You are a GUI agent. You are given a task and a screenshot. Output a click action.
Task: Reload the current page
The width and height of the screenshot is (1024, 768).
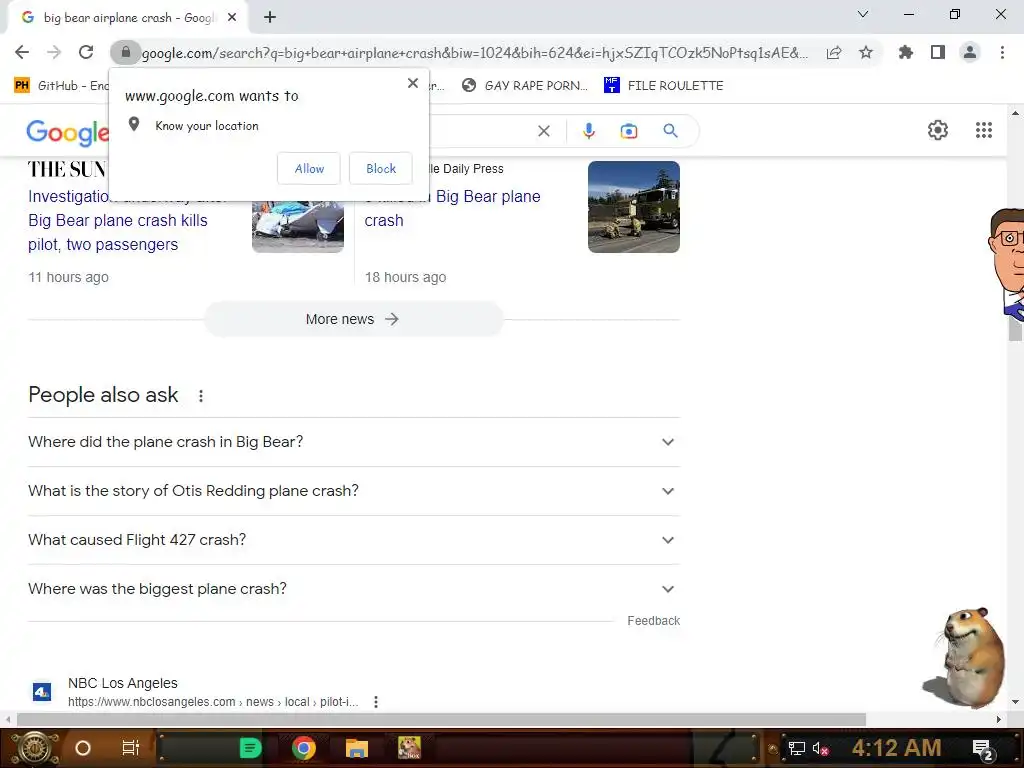click(x=86, y=52)
